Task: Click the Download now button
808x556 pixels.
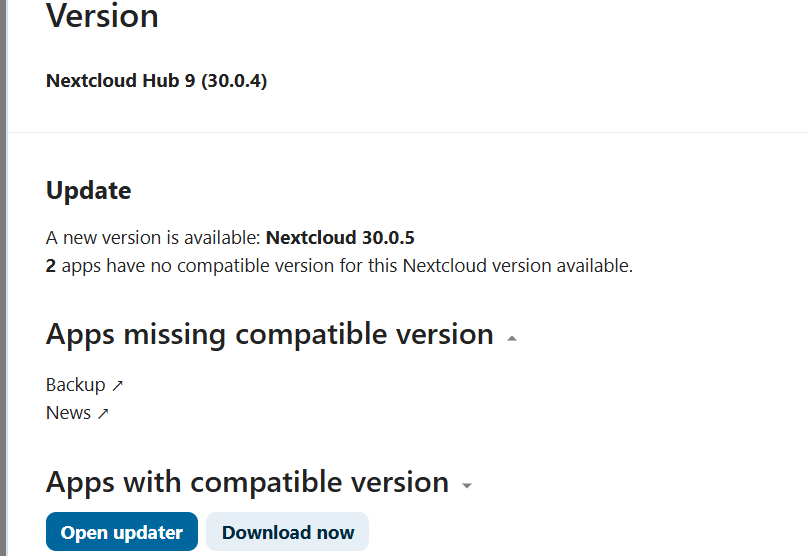Action: pos(288,532)
